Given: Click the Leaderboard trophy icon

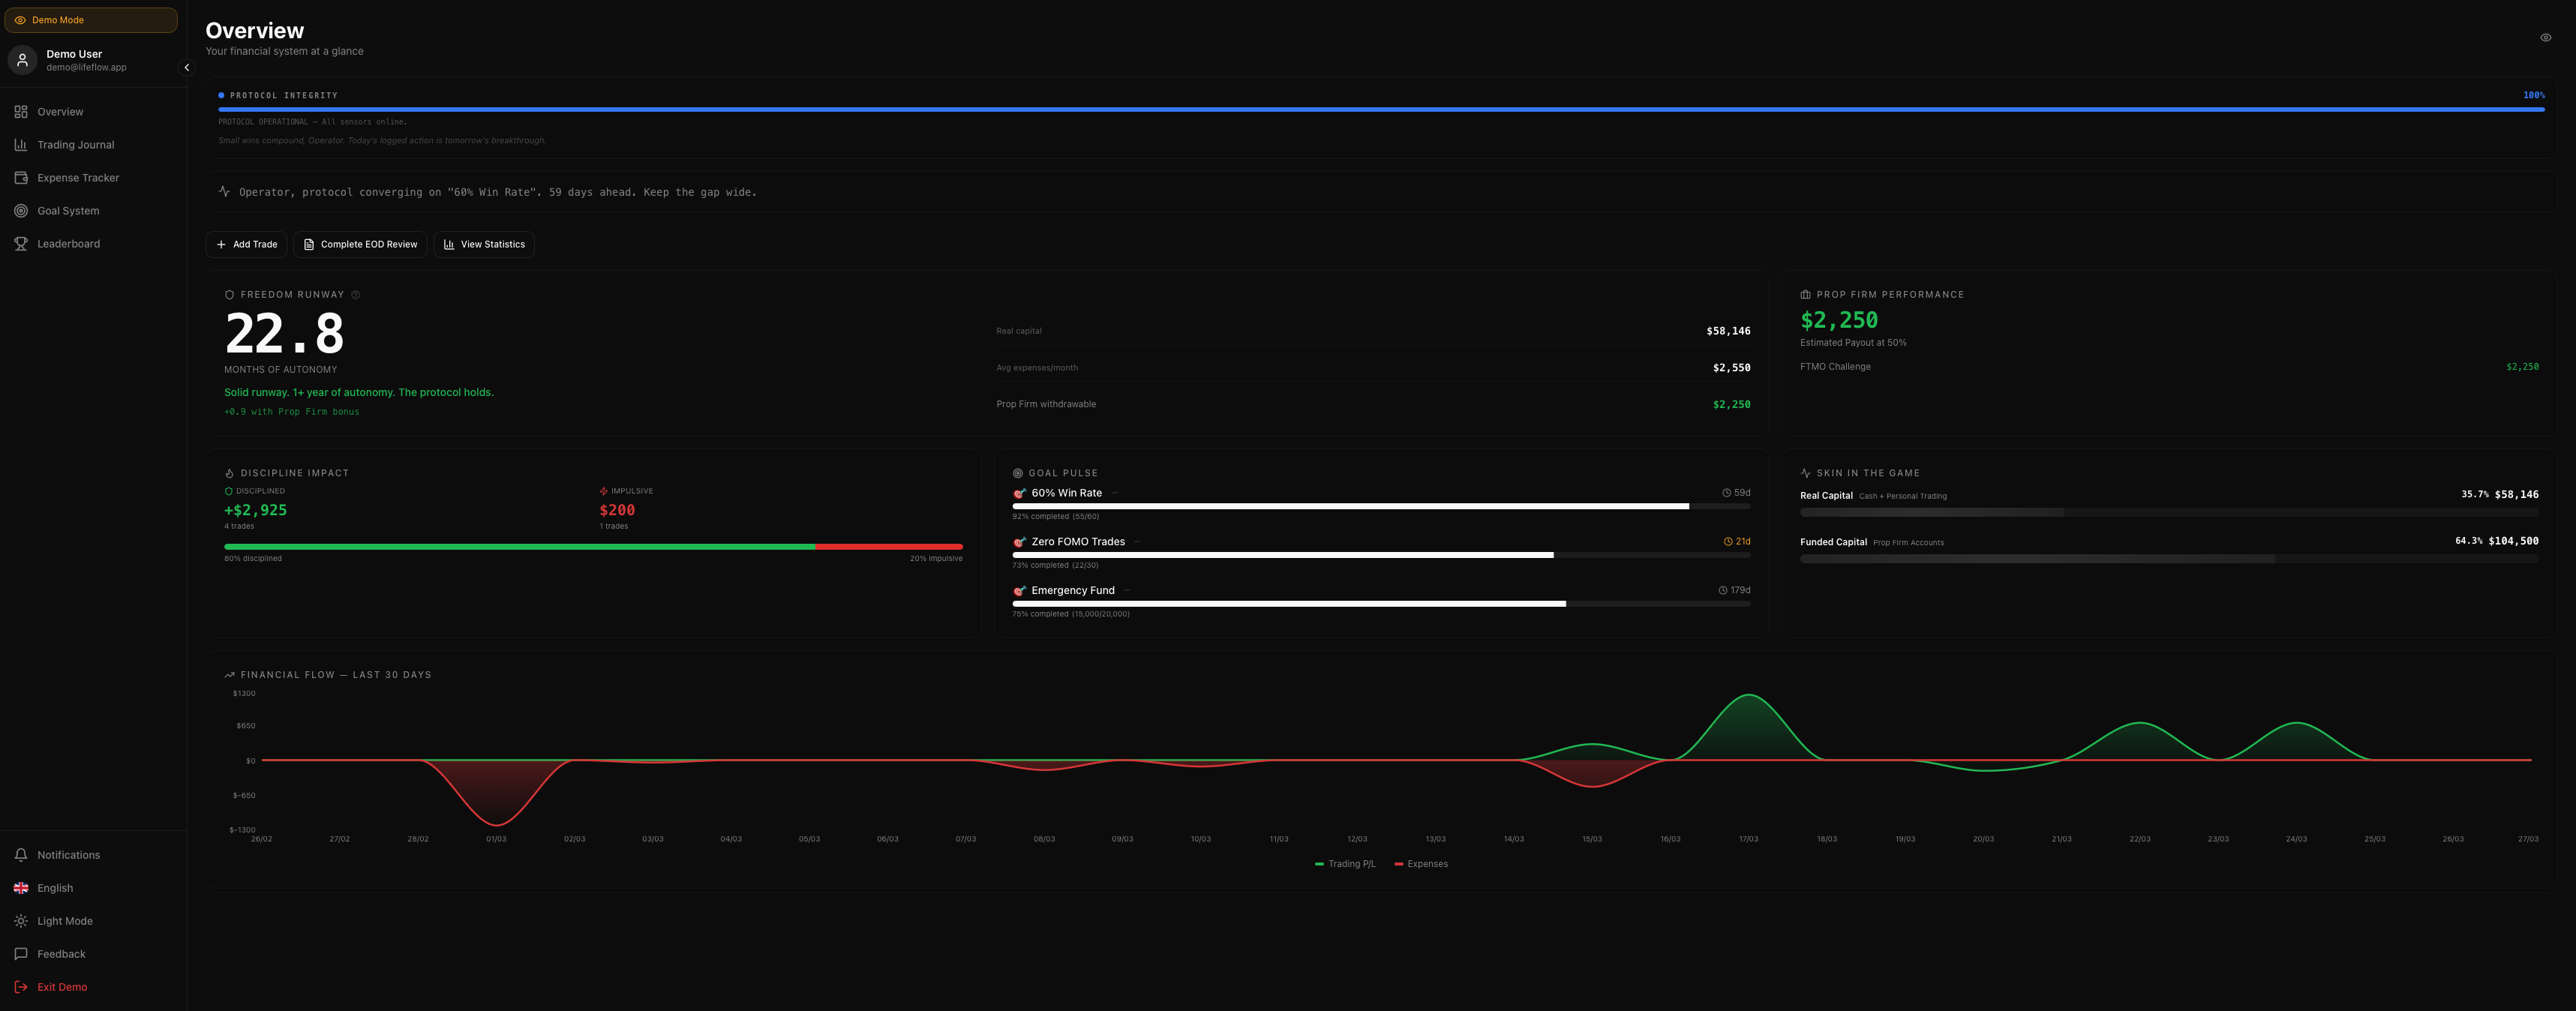Looking at the screenshot, I should [21, 244].
